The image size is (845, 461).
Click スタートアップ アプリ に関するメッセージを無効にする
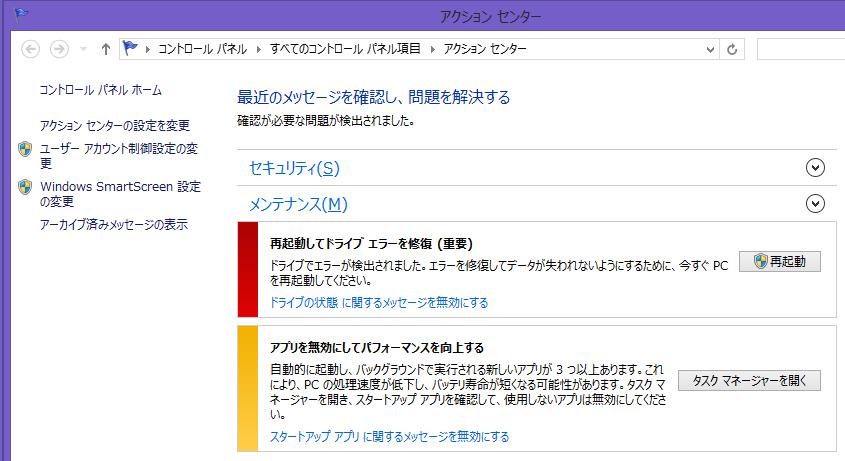point(389,436)
